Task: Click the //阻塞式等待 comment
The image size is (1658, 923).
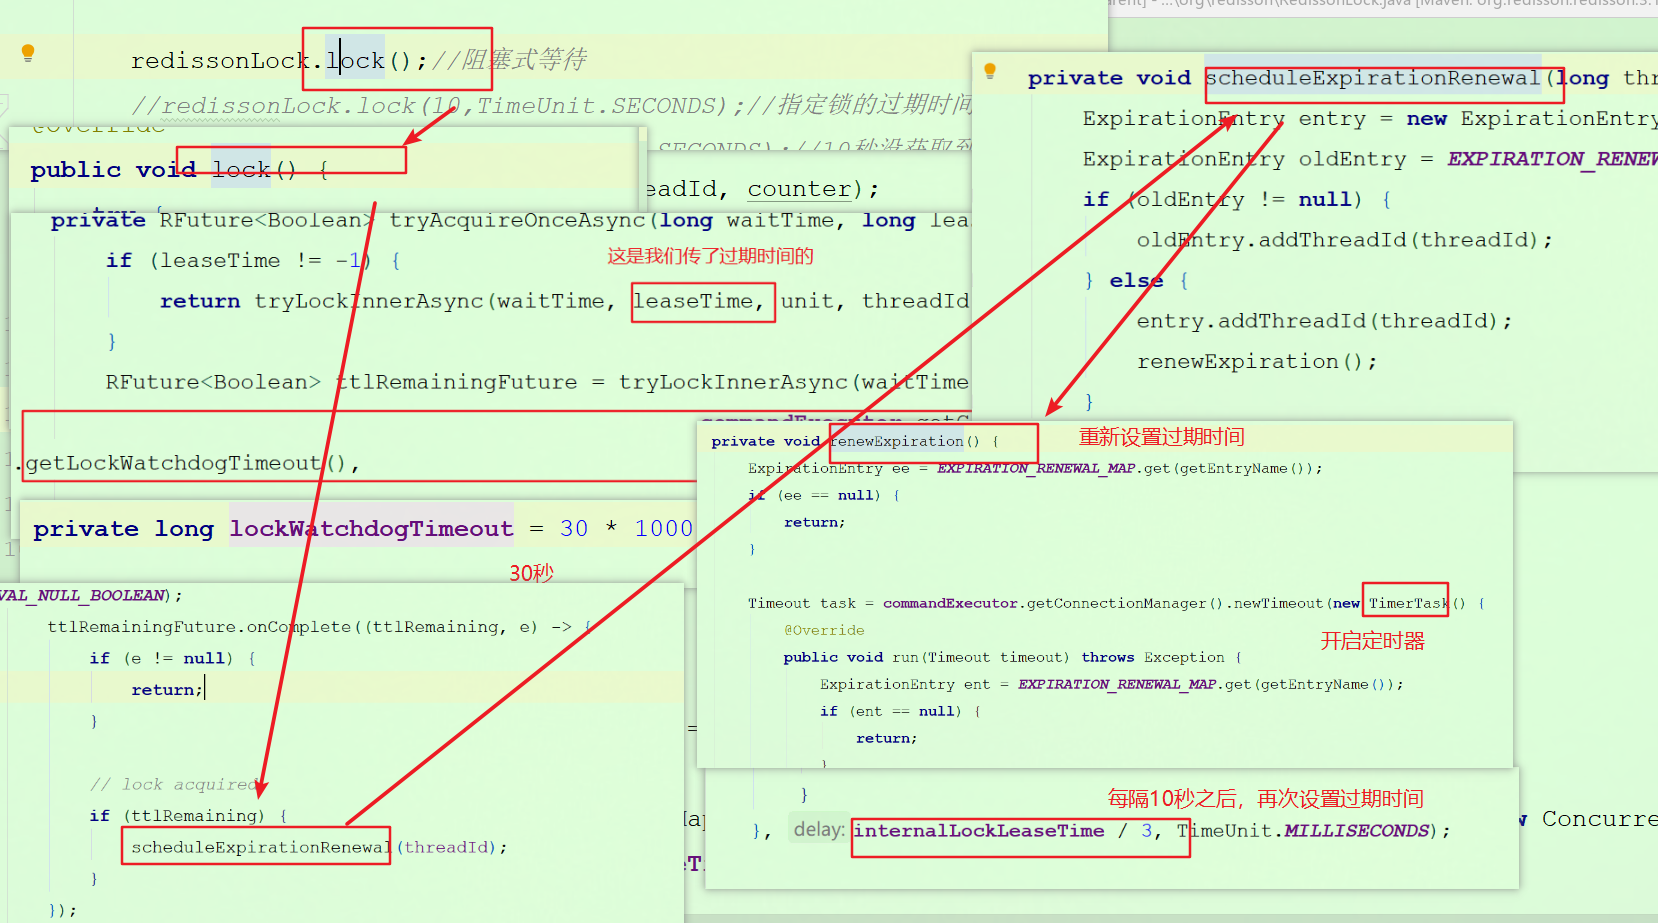Action: pos(509,60)
